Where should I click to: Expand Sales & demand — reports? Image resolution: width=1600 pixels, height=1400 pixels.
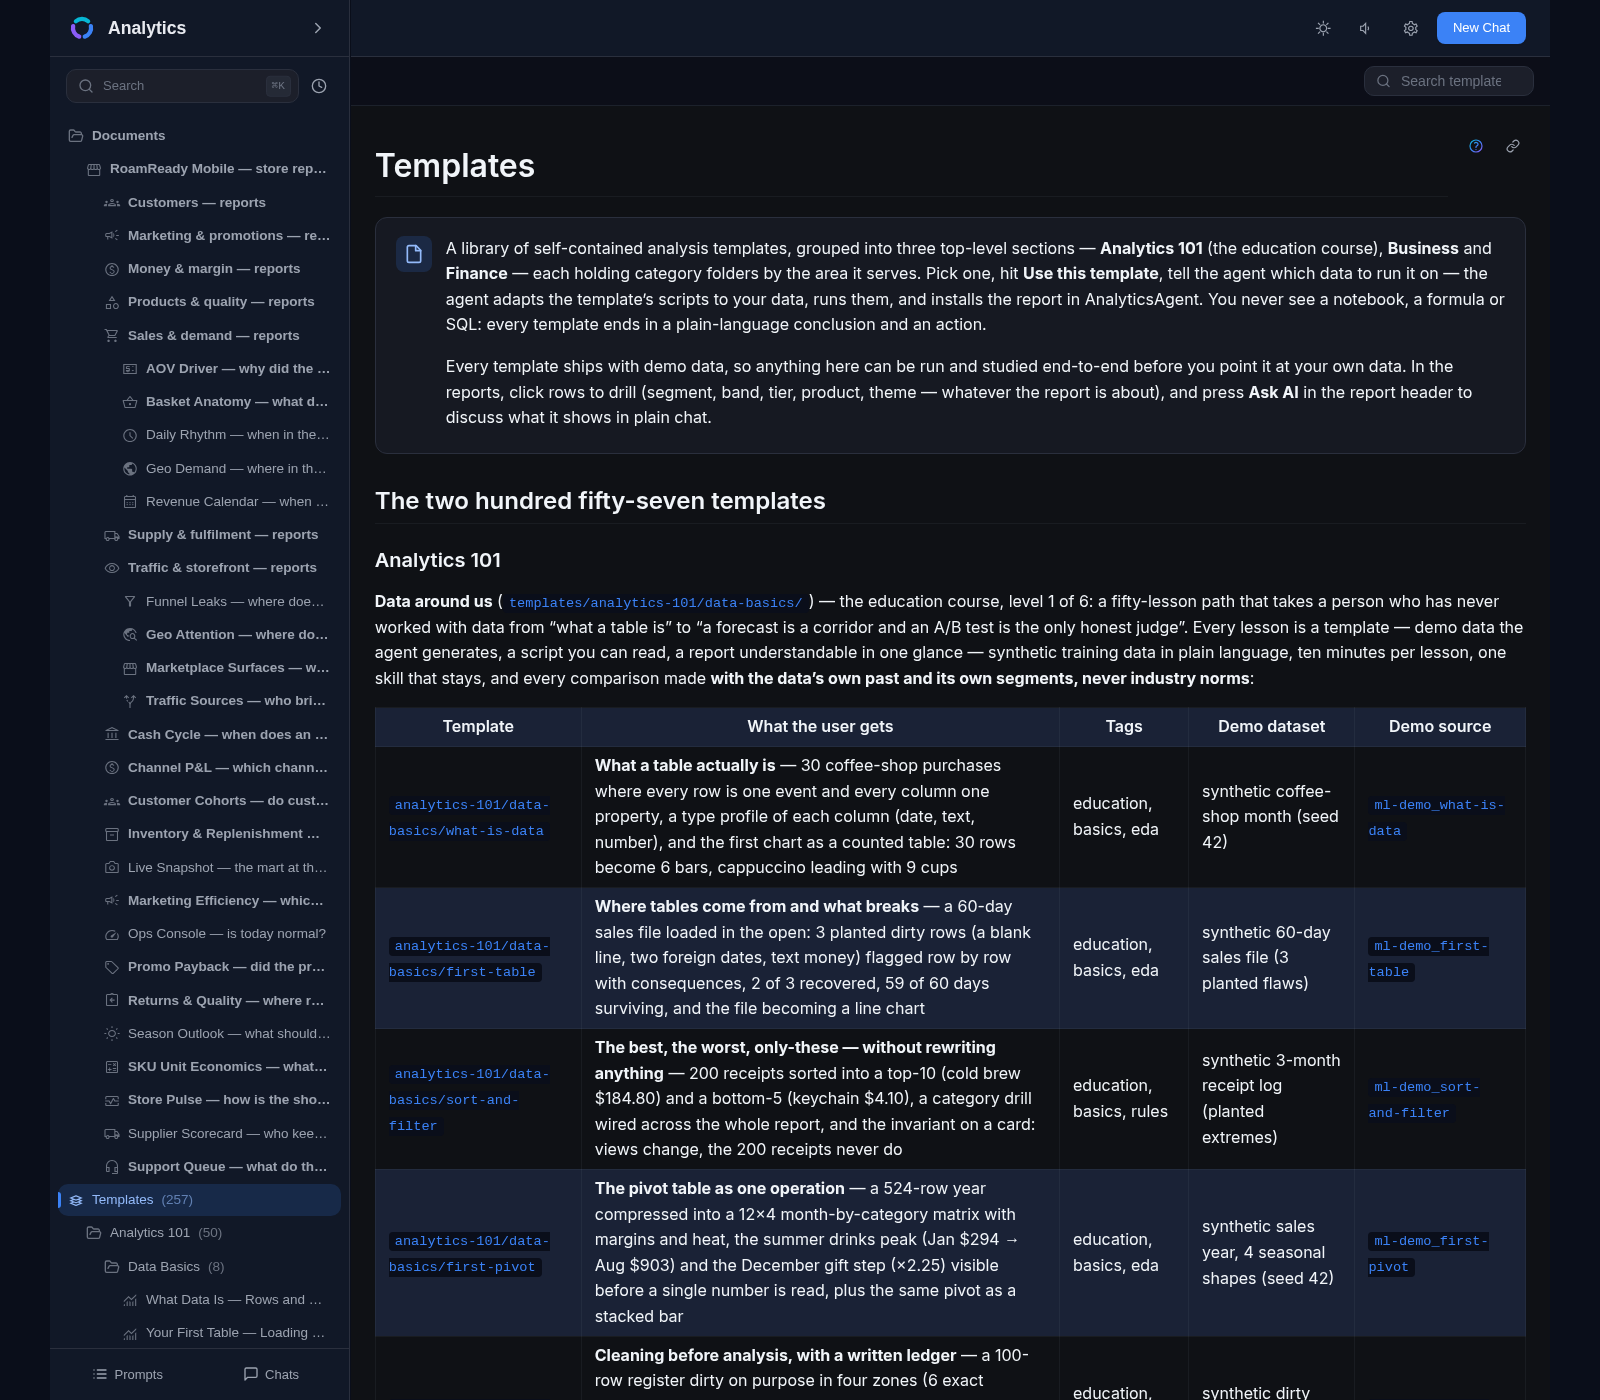pos(218,336)
